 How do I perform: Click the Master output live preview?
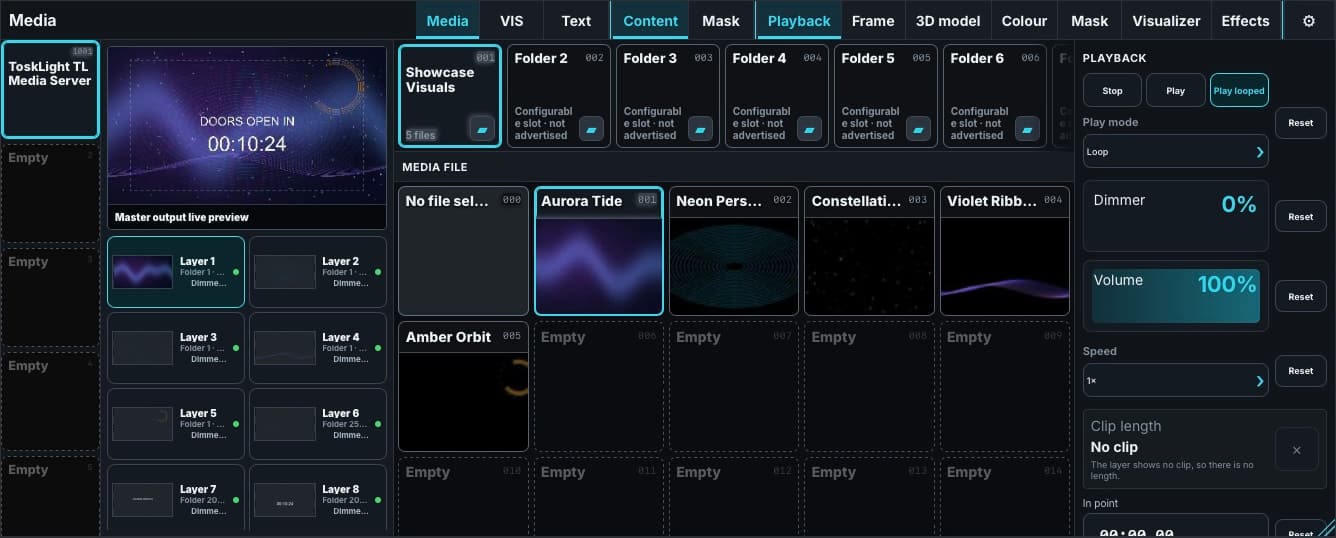(247, 138)
